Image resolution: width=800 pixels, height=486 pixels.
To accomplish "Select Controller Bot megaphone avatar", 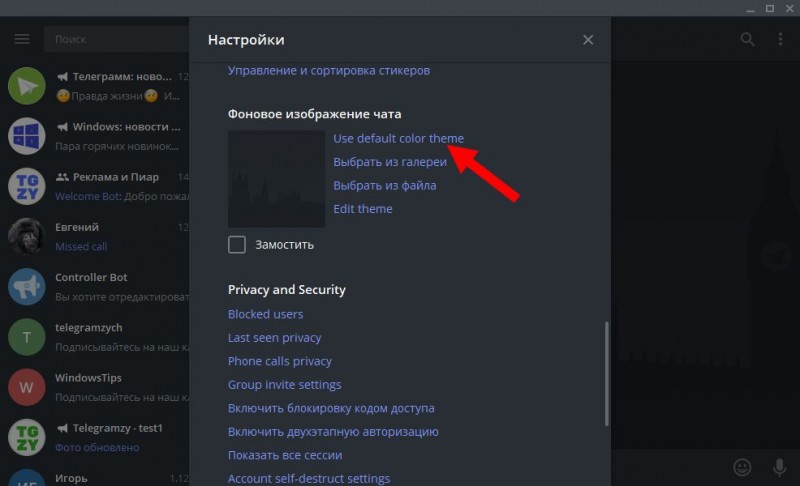I will coord(27,287).
